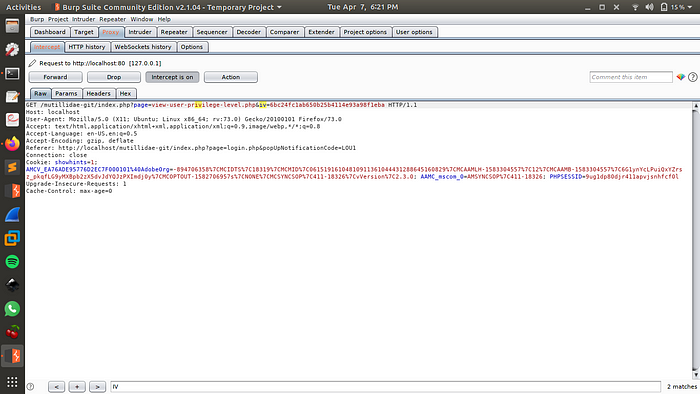Launch VMware from the dock

12,238
